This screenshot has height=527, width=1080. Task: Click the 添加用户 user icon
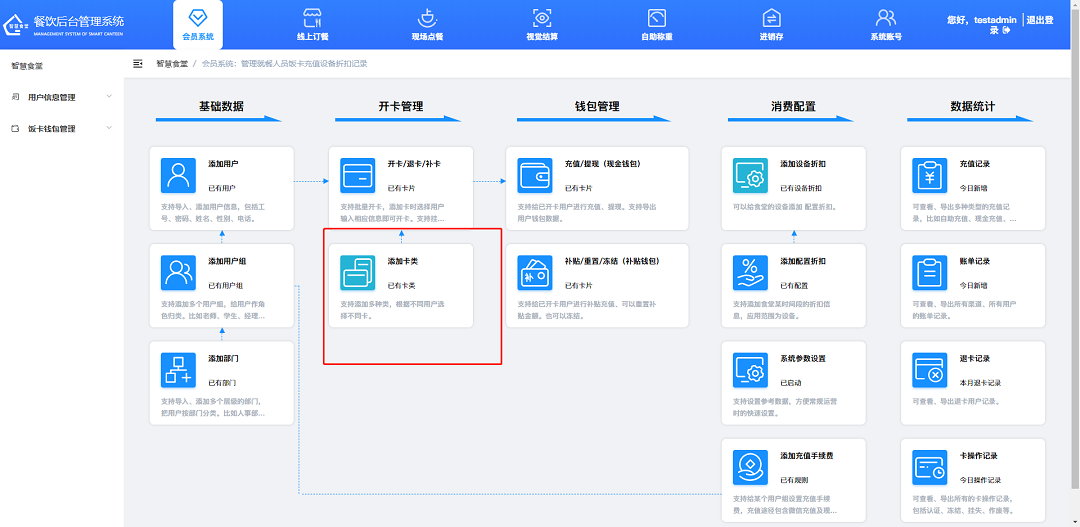coord(179,175)
